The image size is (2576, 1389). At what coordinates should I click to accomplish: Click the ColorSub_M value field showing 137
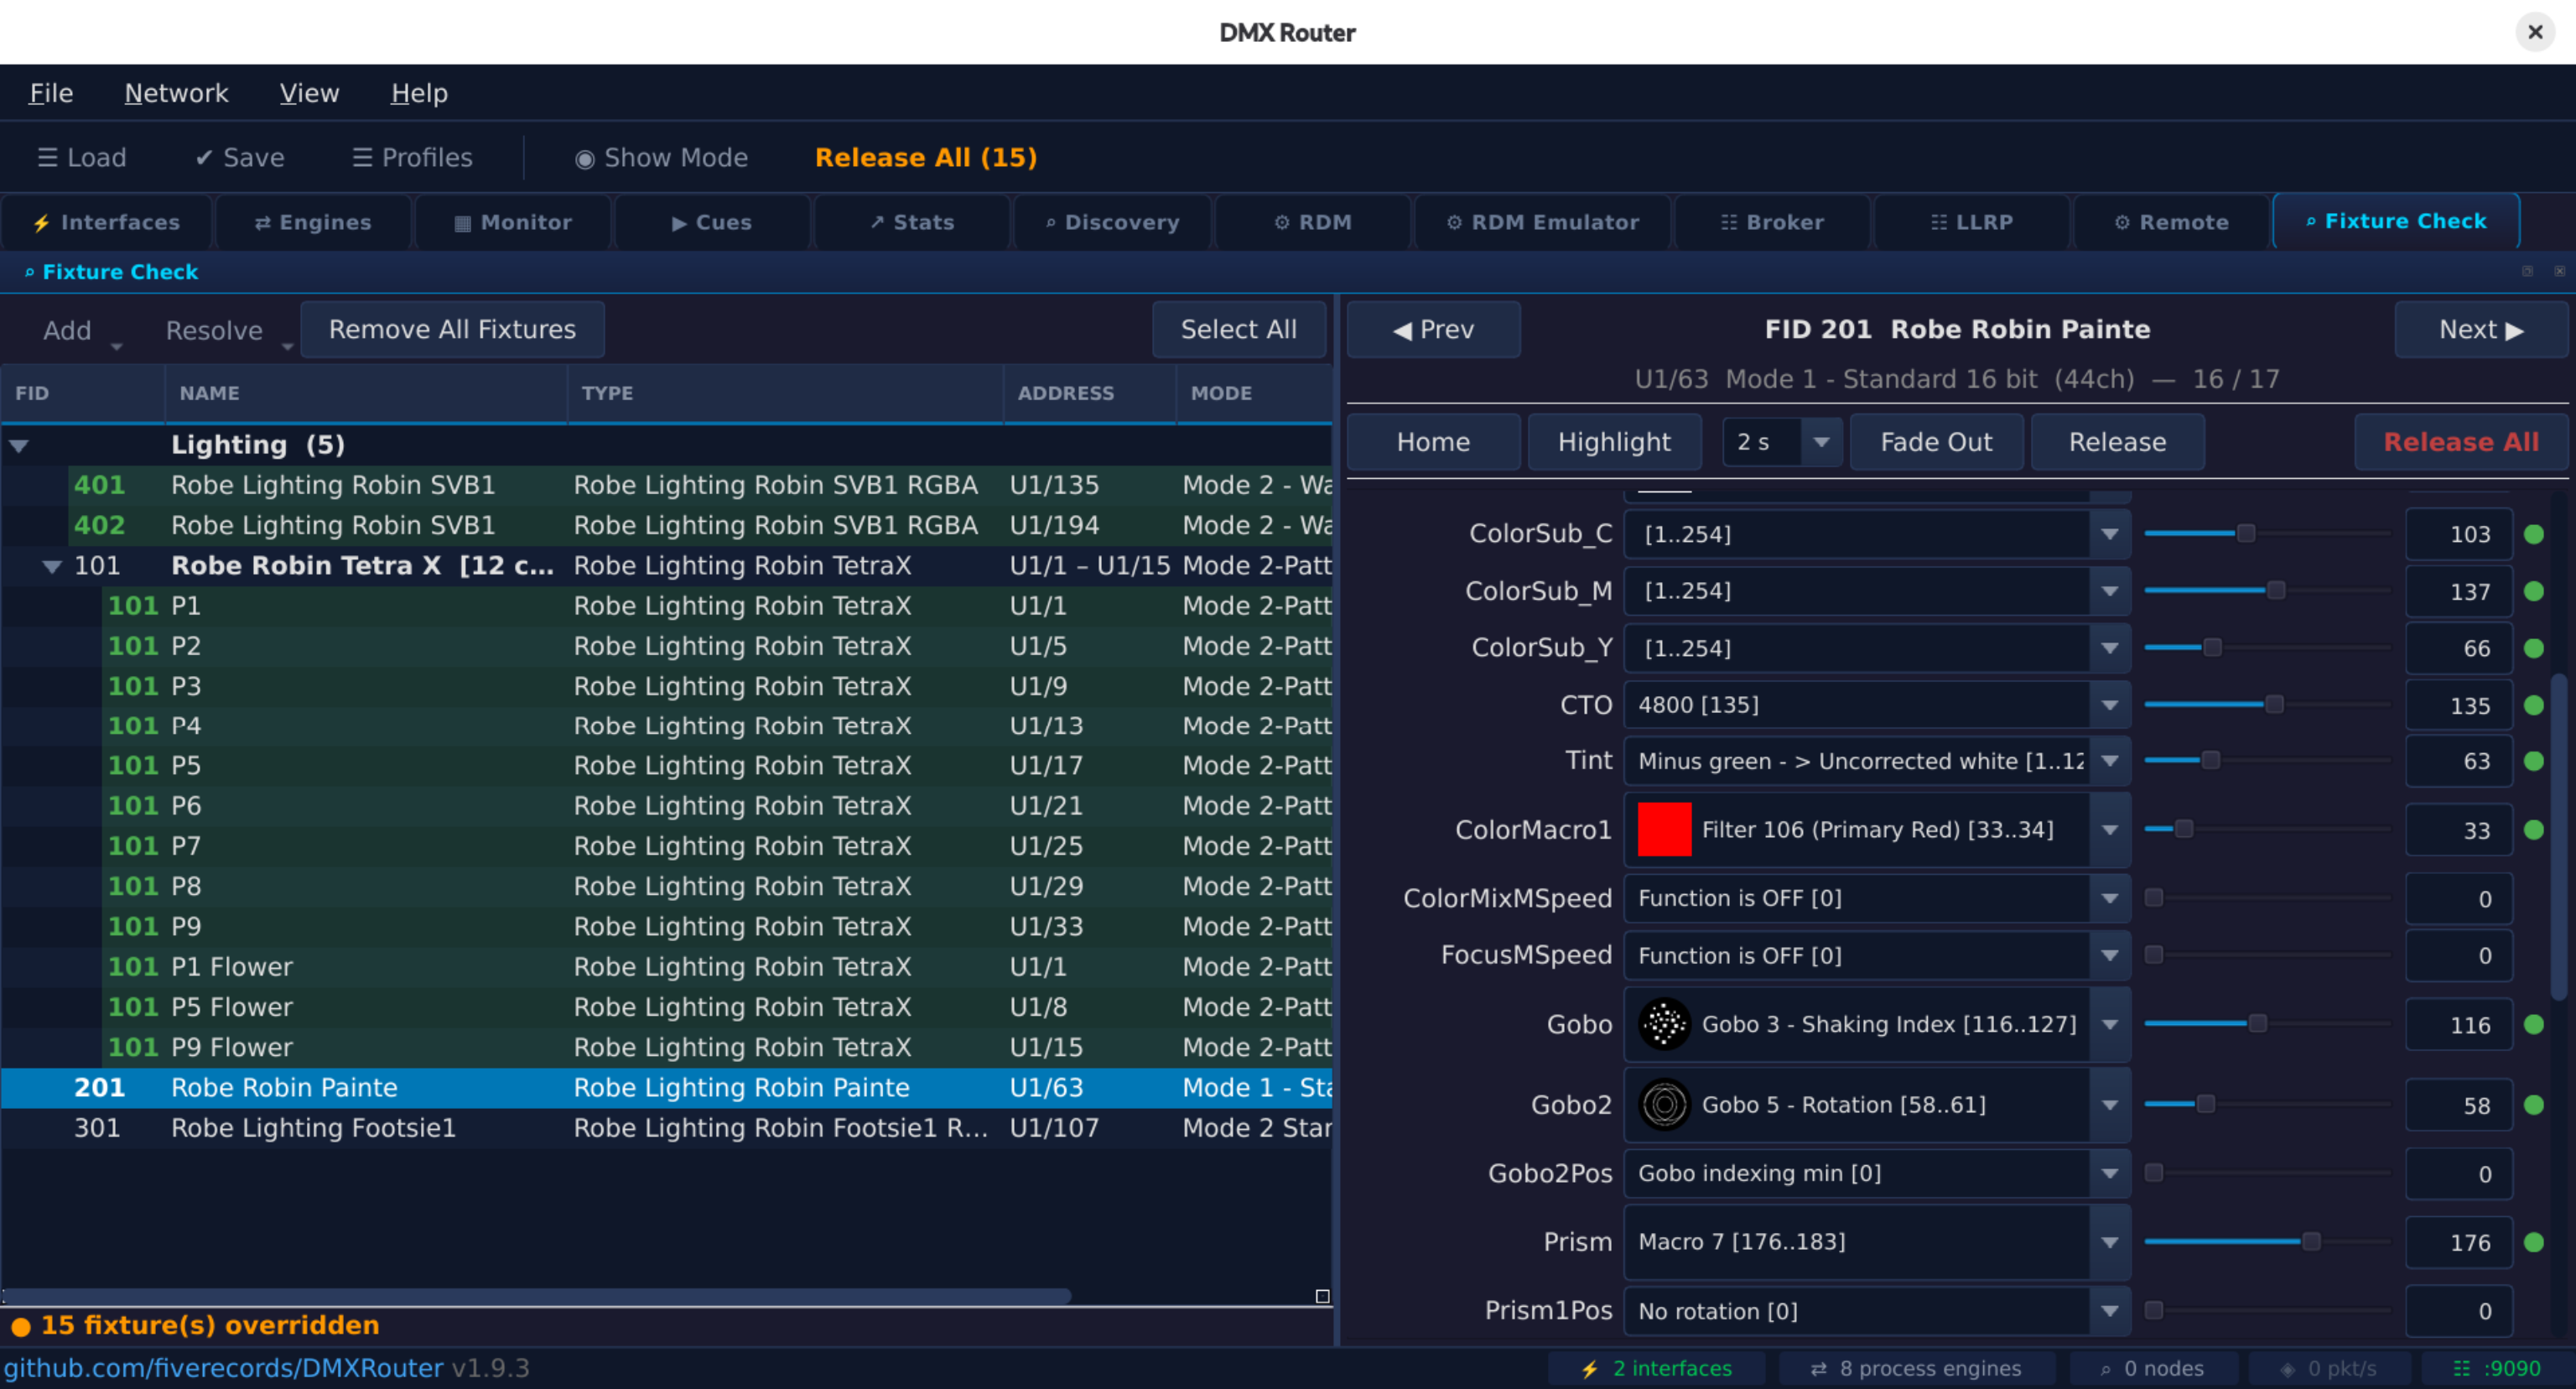click(x=2458, y=591)
